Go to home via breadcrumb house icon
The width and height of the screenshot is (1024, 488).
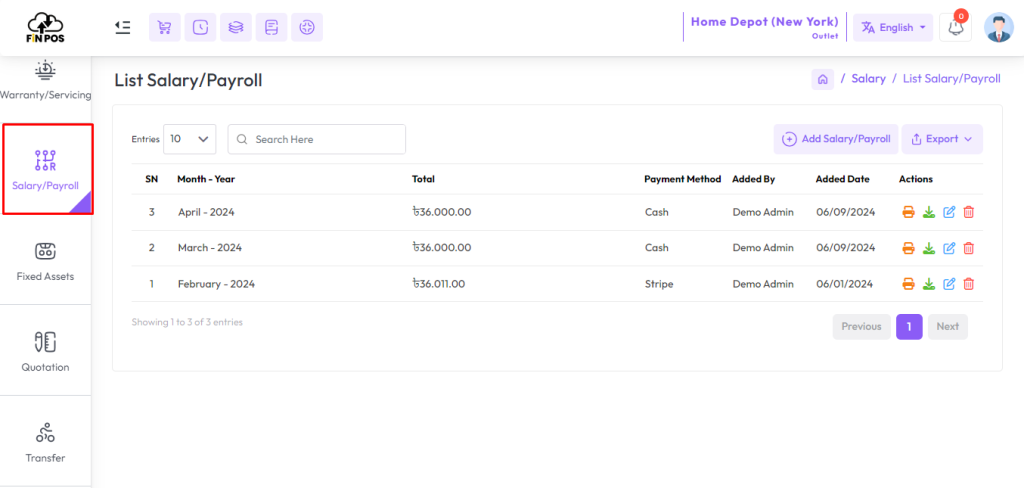pos(823,79)
